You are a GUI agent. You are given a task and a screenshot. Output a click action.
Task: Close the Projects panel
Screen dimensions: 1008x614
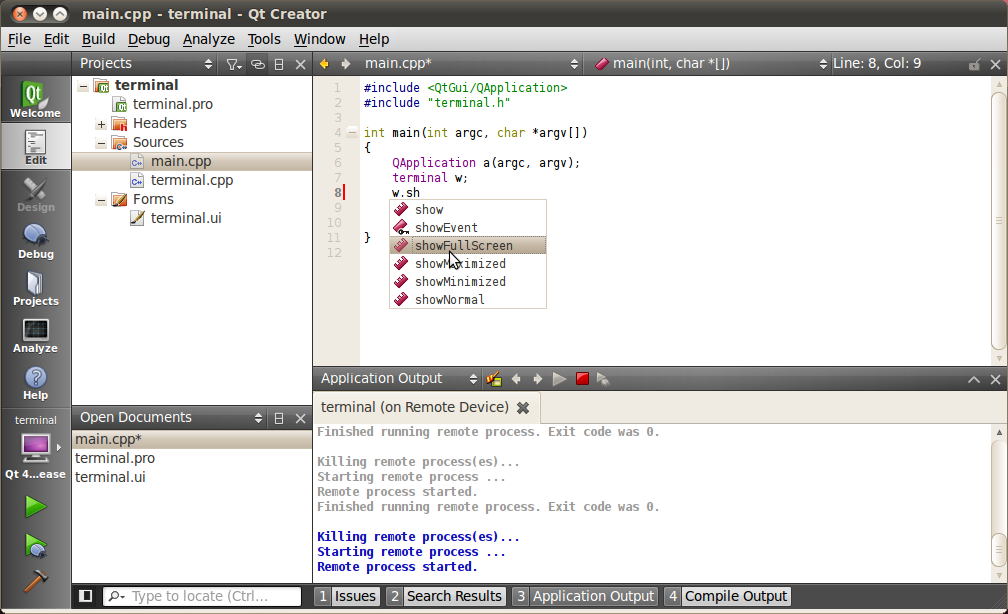tap(300, 64)
